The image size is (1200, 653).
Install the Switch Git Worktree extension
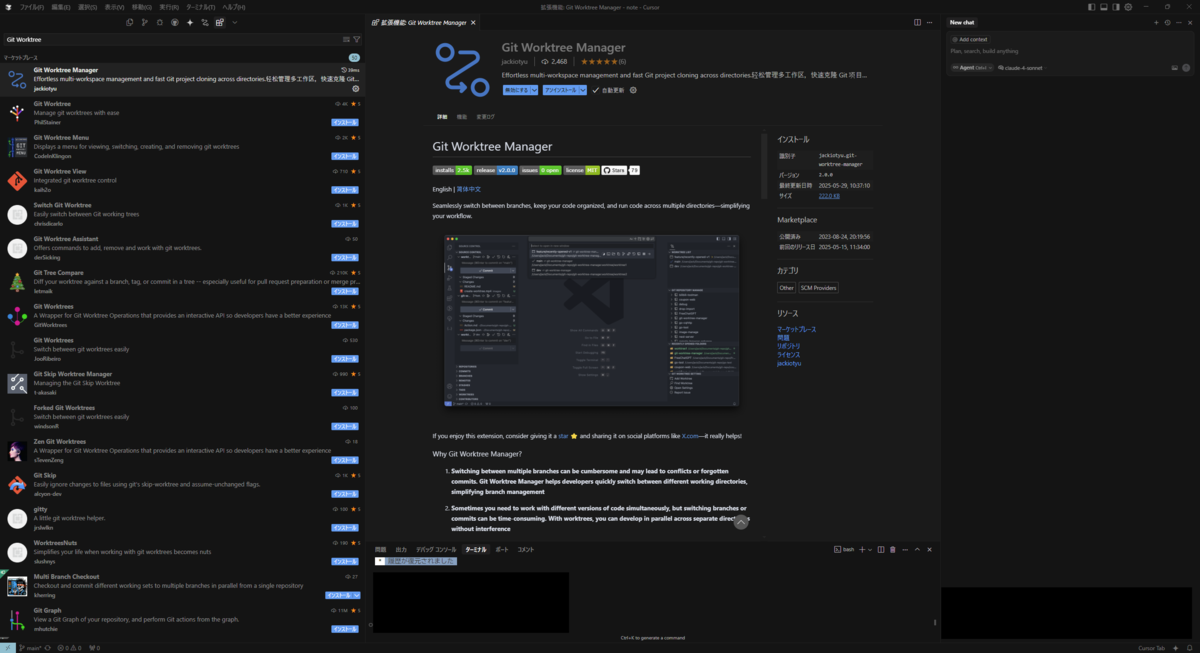point(345,224)
